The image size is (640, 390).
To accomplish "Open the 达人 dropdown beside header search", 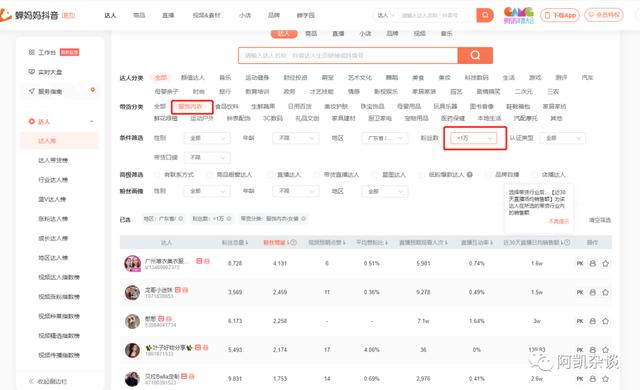I will 385,15.
